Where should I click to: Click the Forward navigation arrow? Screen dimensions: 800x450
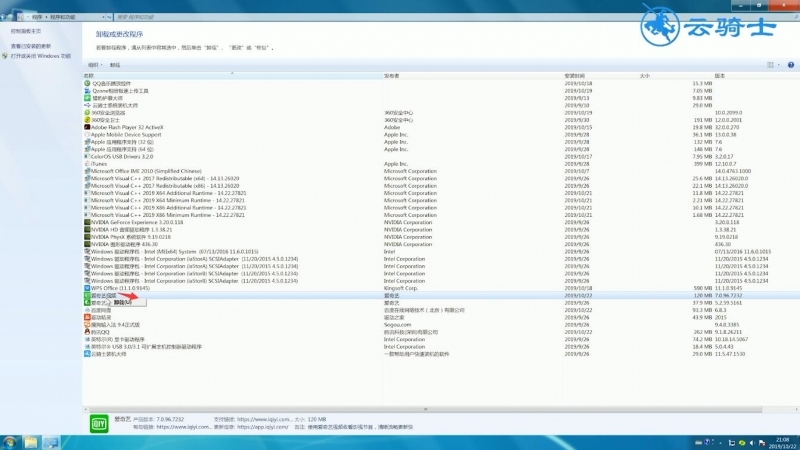(10, 17)
